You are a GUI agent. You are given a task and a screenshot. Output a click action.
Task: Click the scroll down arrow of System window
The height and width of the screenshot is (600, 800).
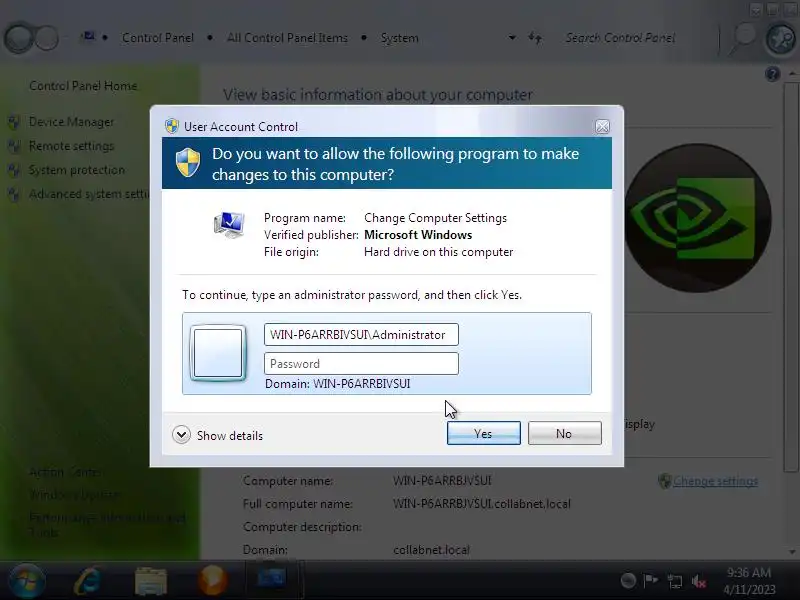(x=792, y=552)
